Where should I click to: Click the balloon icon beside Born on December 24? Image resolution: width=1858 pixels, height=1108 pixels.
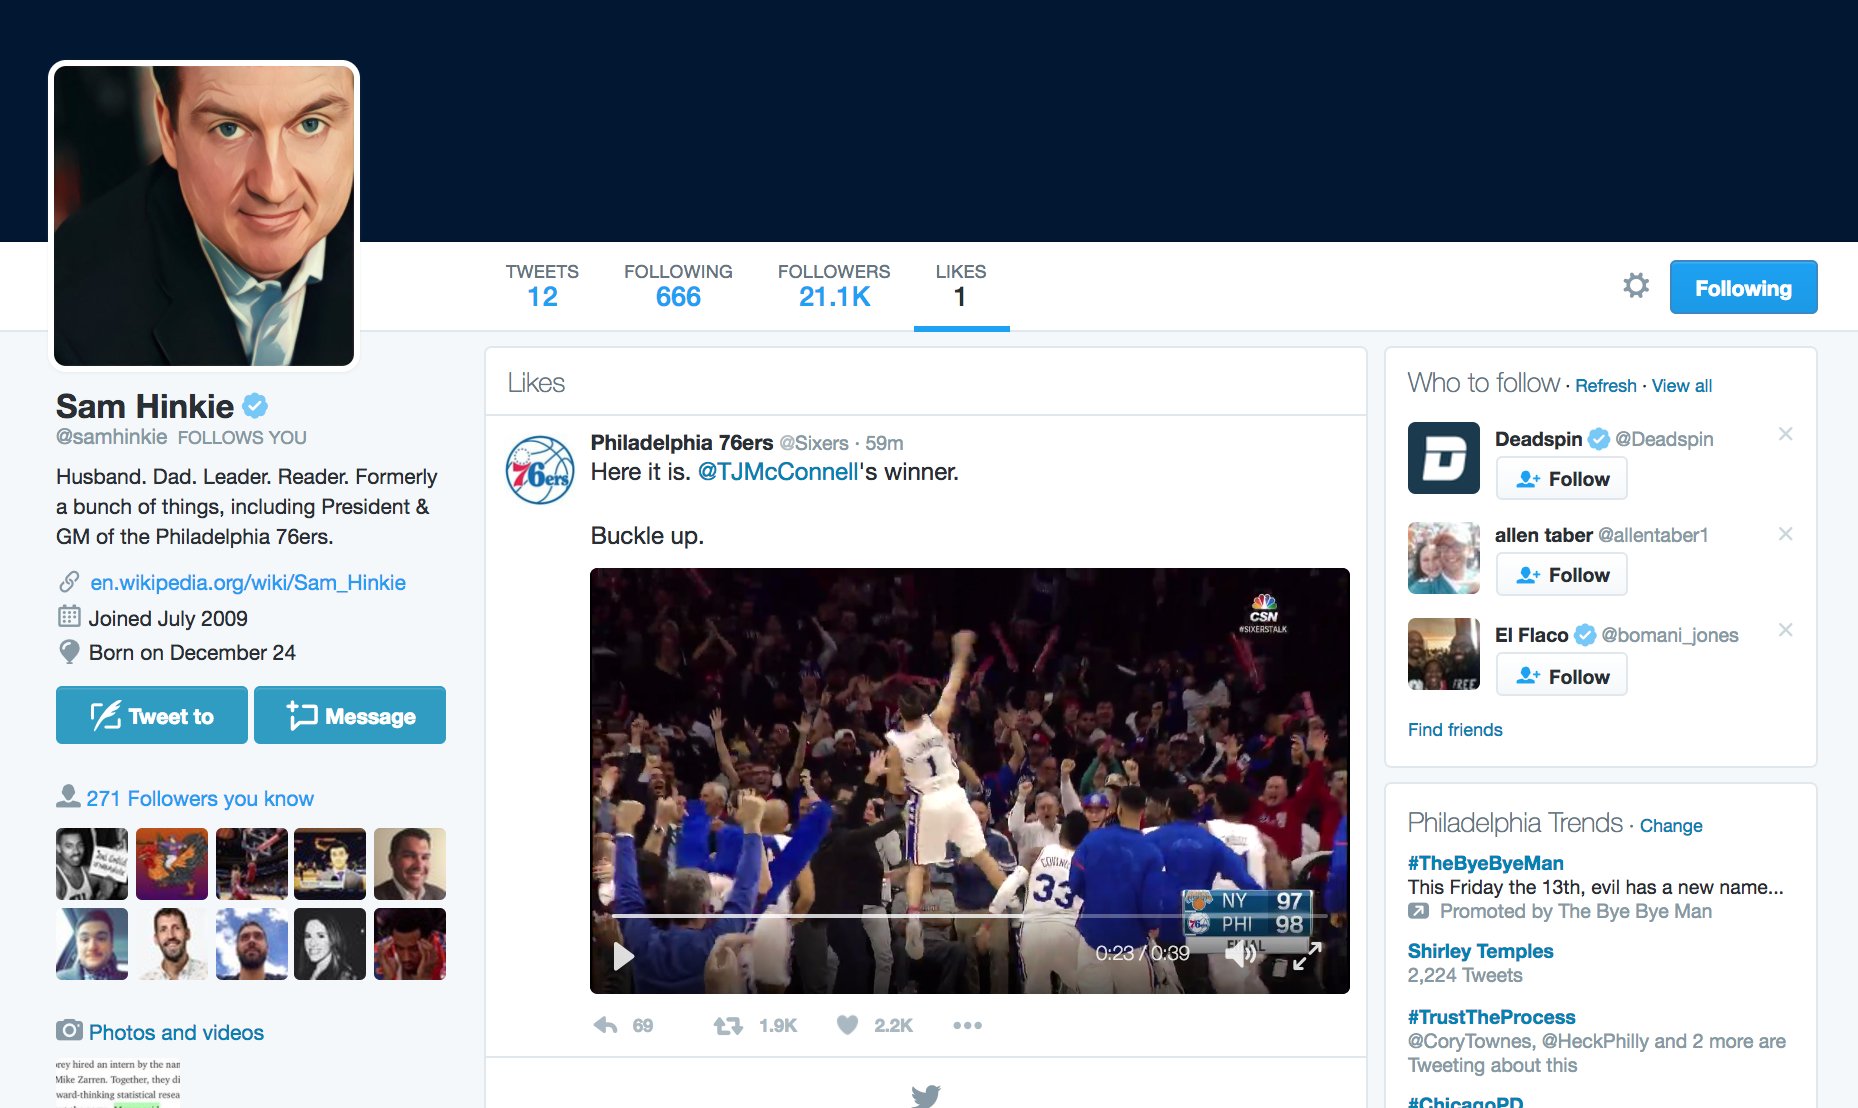click(x=69, y=652)
